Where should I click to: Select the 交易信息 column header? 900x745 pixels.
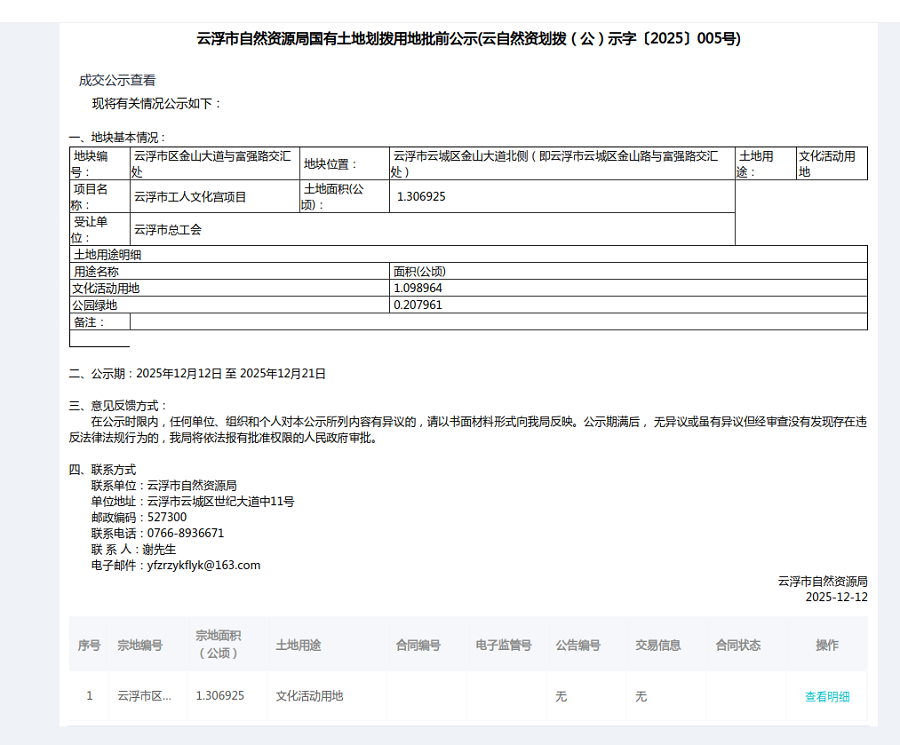[658, 645]
